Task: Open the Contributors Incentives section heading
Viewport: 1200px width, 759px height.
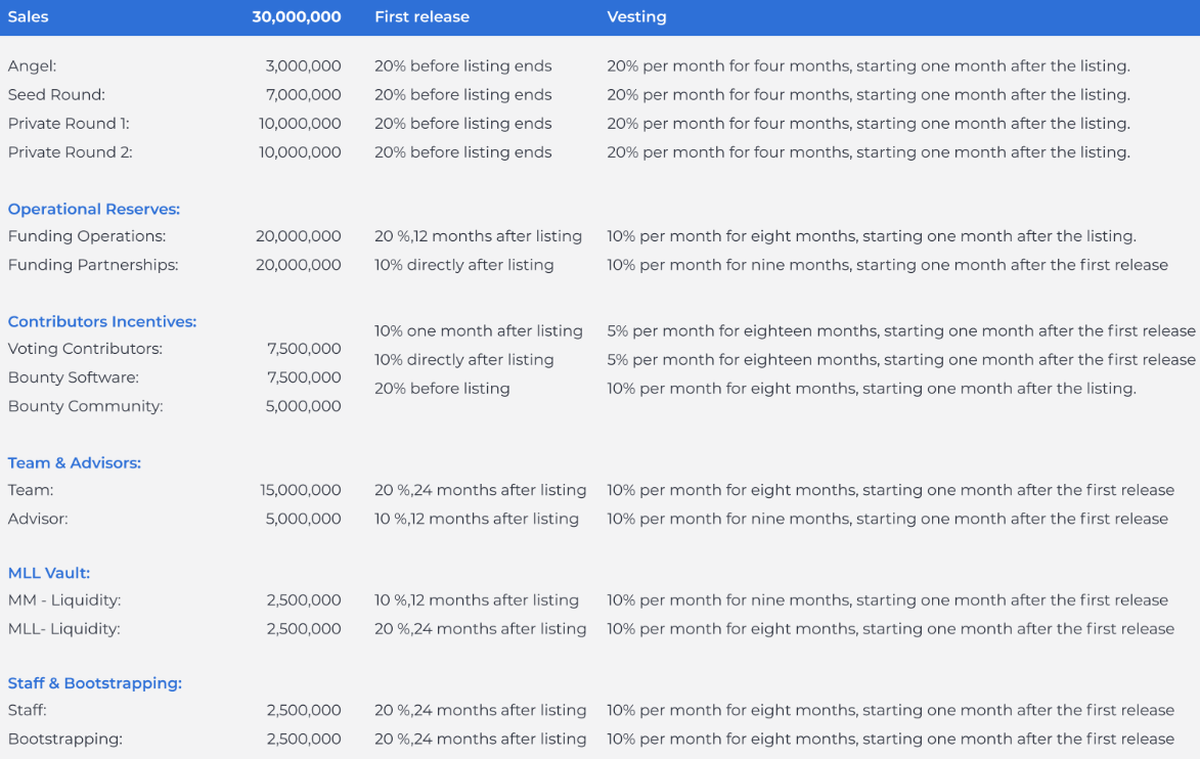Action: click(x=102, y=322)
